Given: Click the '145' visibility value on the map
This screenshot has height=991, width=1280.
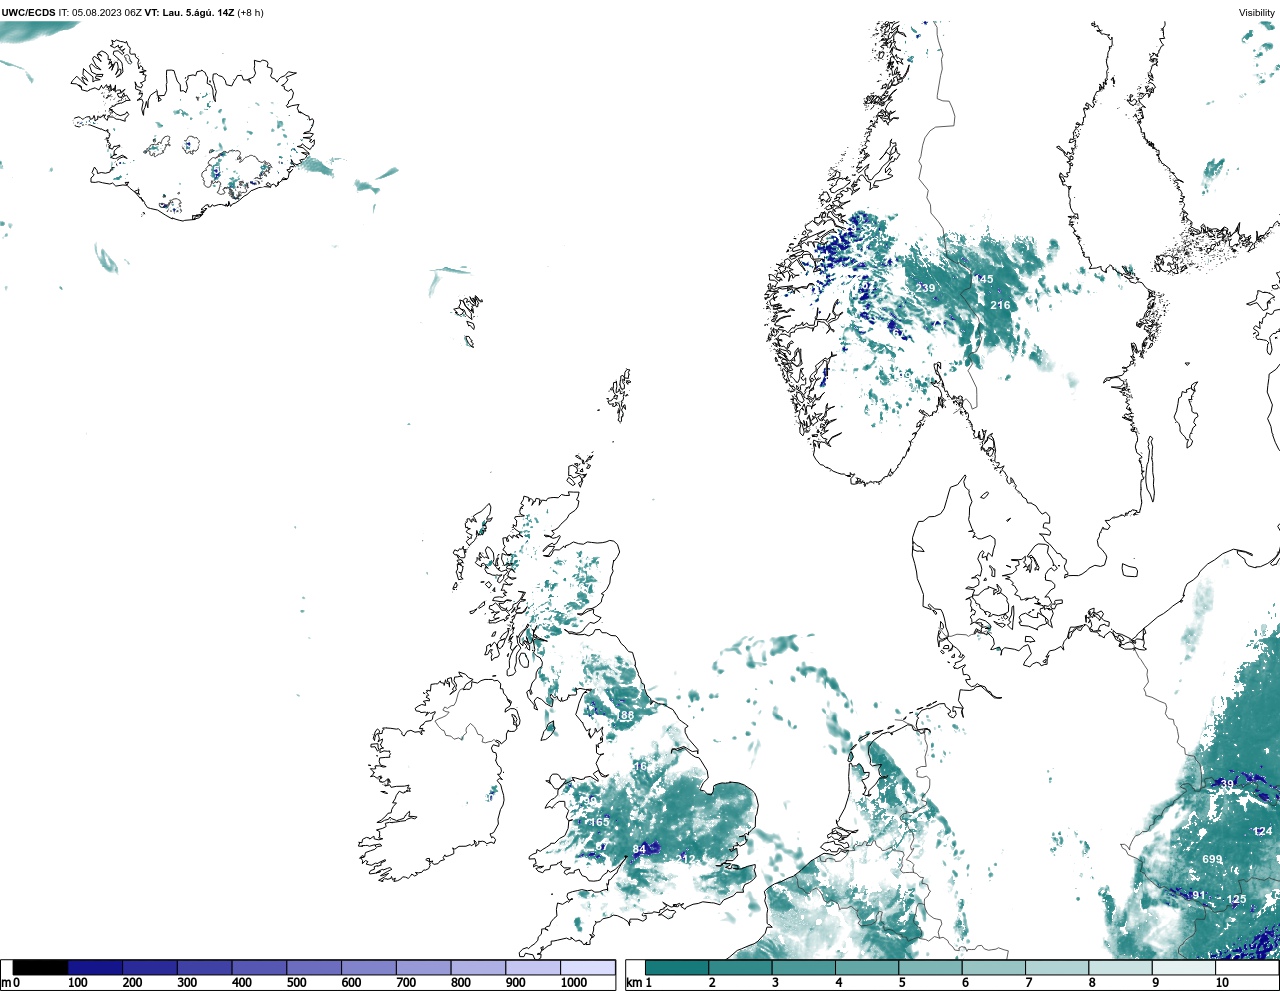Looking at the screenshot, I should (x=983, y=279).
